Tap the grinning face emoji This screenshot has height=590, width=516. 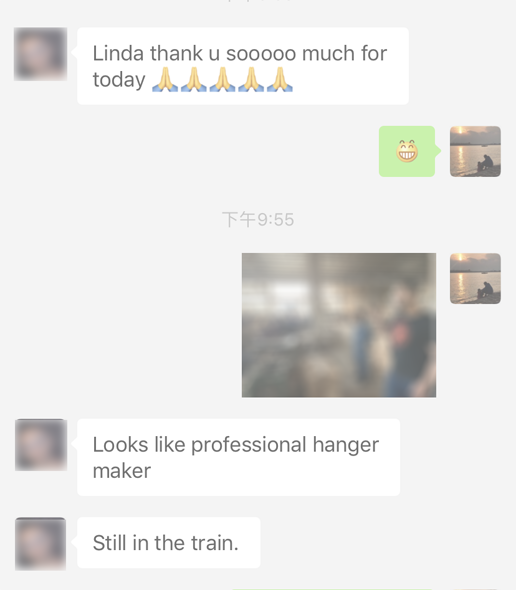[407, 151]
